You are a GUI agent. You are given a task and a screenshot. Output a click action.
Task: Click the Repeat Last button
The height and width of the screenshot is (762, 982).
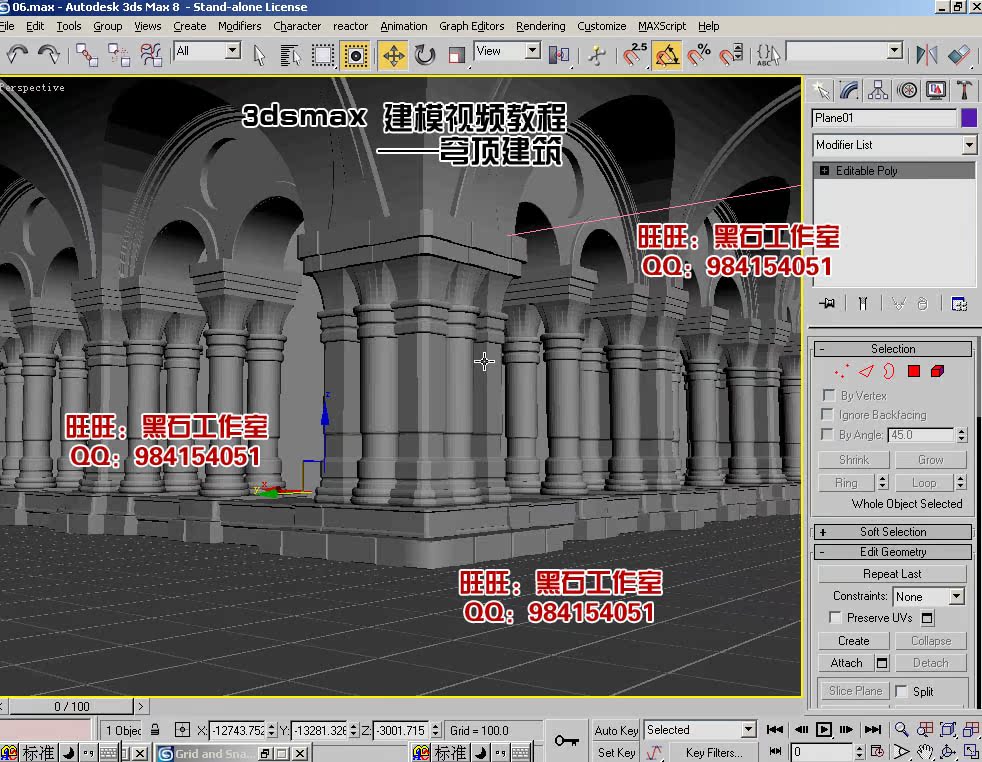(x=892, y=574)
